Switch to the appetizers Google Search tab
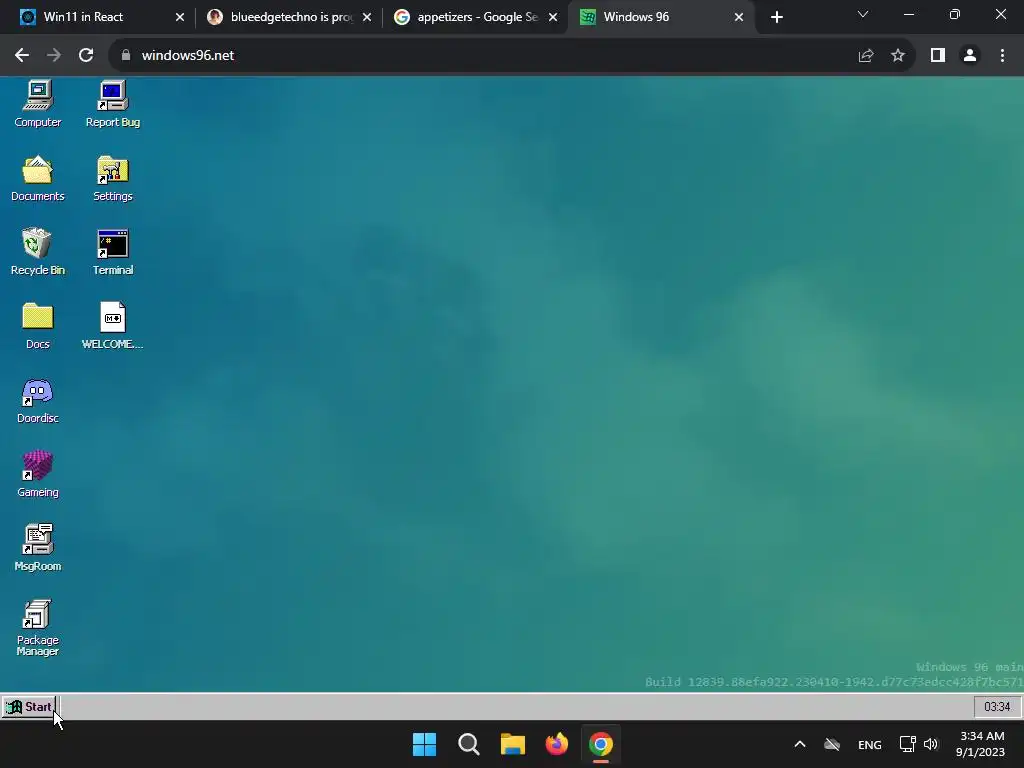Viewport: 1024px width, 768px height. [x=475, y=17]
